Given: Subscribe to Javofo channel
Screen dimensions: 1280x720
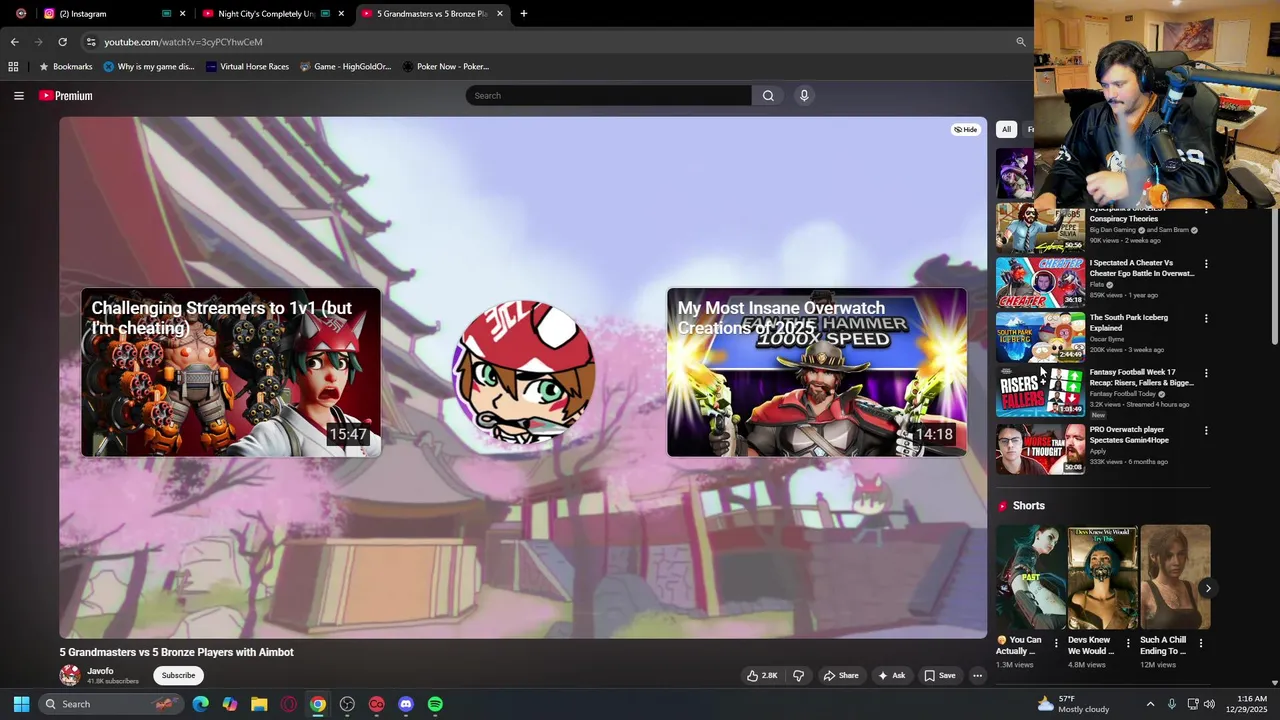Looking at the screenshot, I should pyautogui.click(x=179, y=676).
